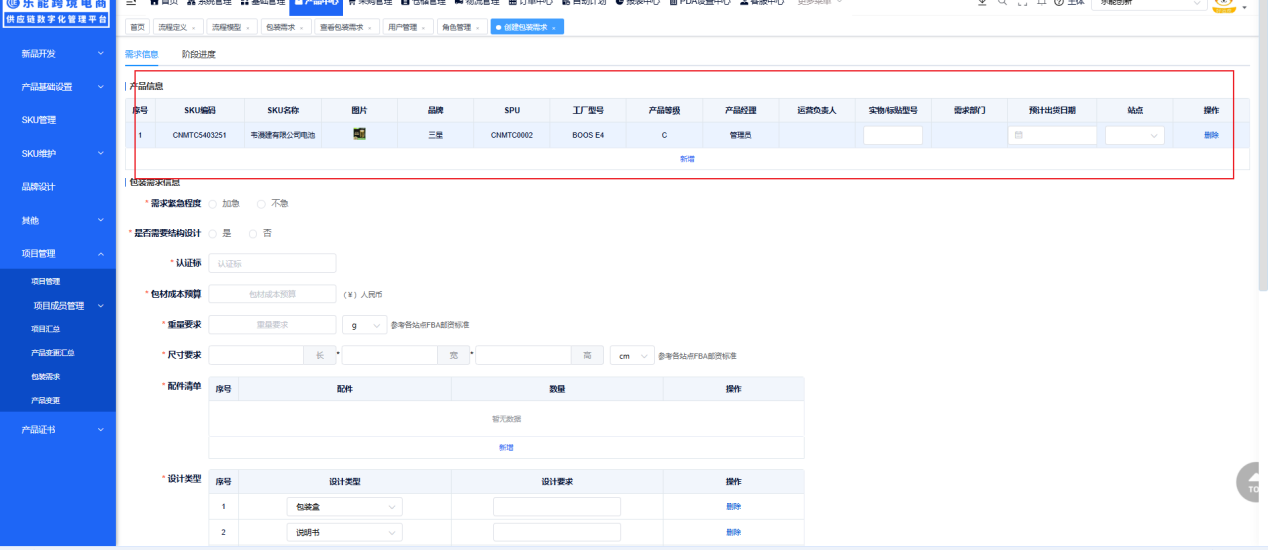Click the download icon in top bar
1268x550 pixels.
(982, 3)
